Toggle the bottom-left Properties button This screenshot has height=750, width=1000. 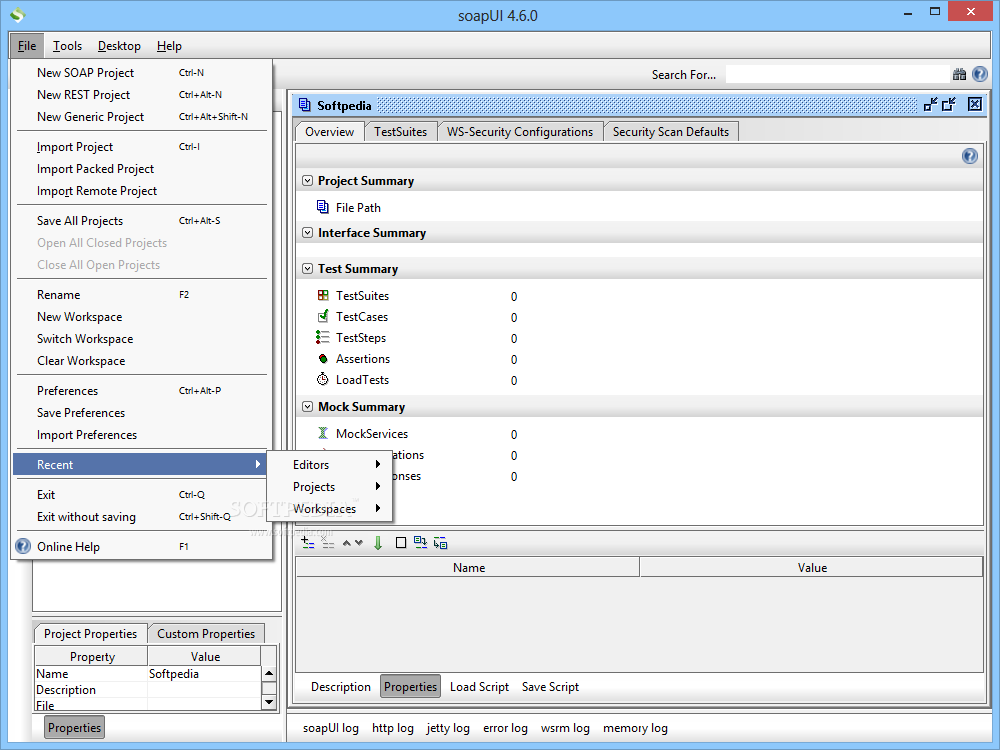coord(75,728)
